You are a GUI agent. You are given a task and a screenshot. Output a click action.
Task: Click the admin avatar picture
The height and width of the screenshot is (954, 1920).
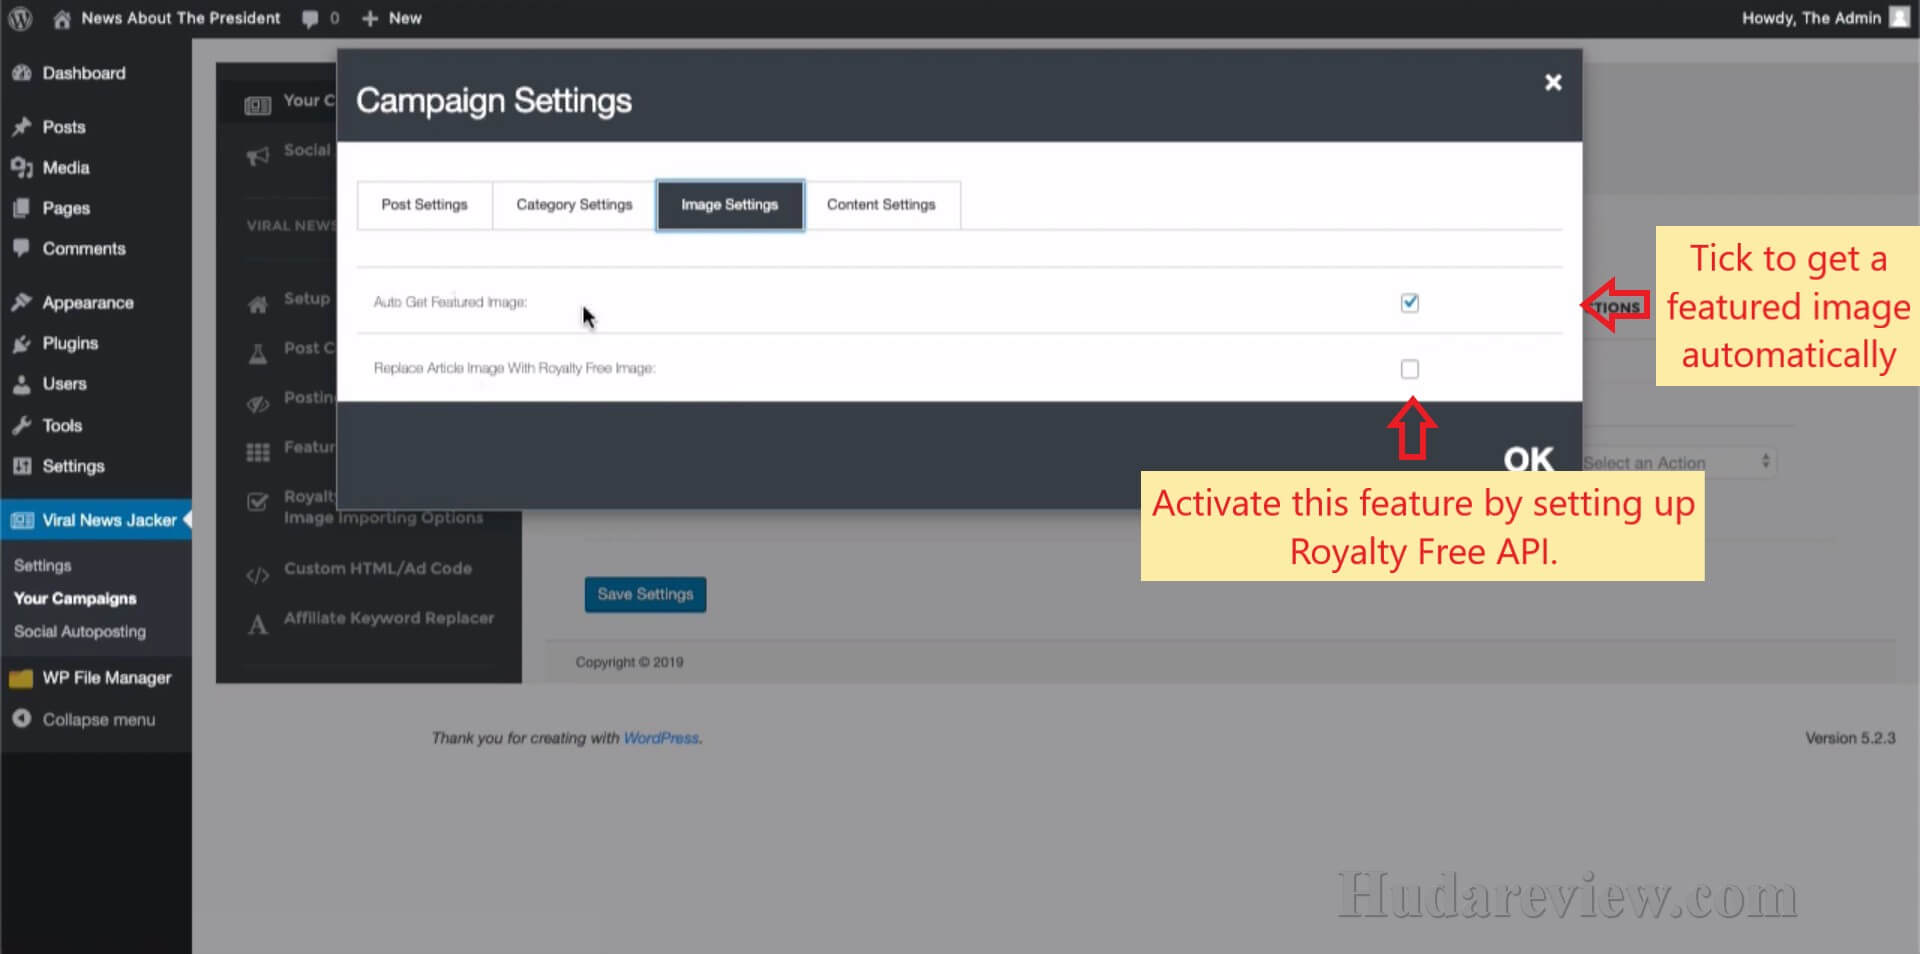pyautogui.click(x=1899, y=18)
